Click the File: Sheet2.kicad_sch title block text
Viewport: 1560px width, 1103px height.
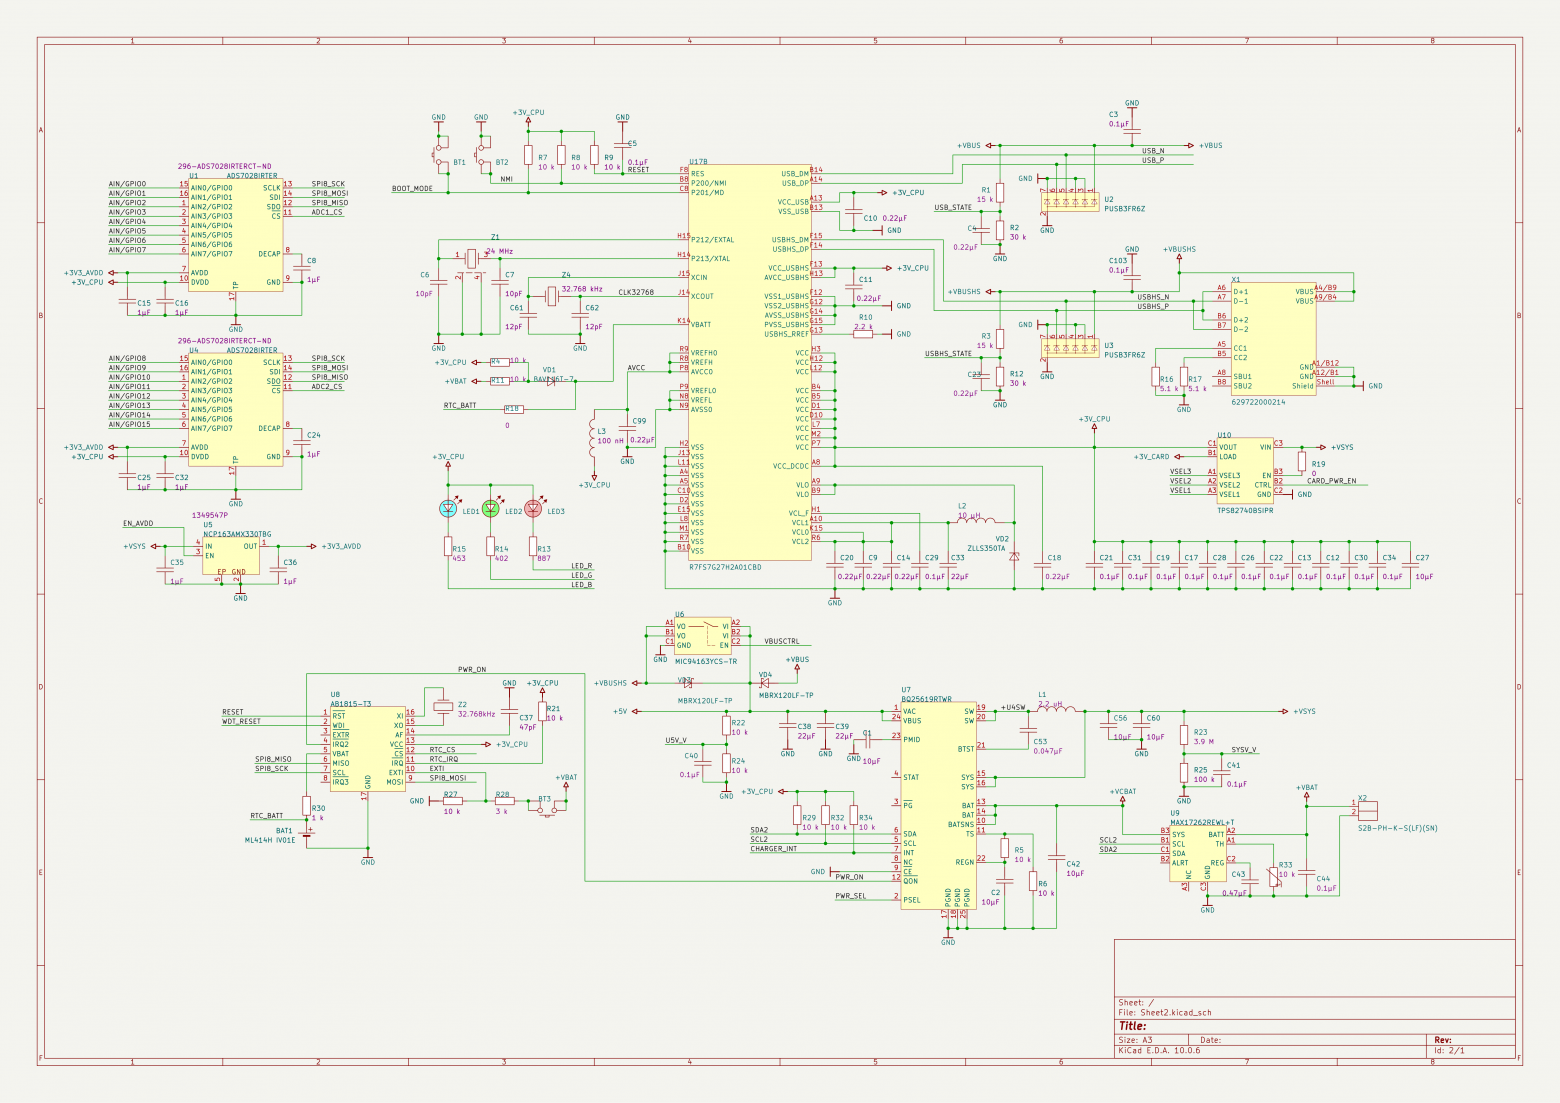tap(1165, 1013)
